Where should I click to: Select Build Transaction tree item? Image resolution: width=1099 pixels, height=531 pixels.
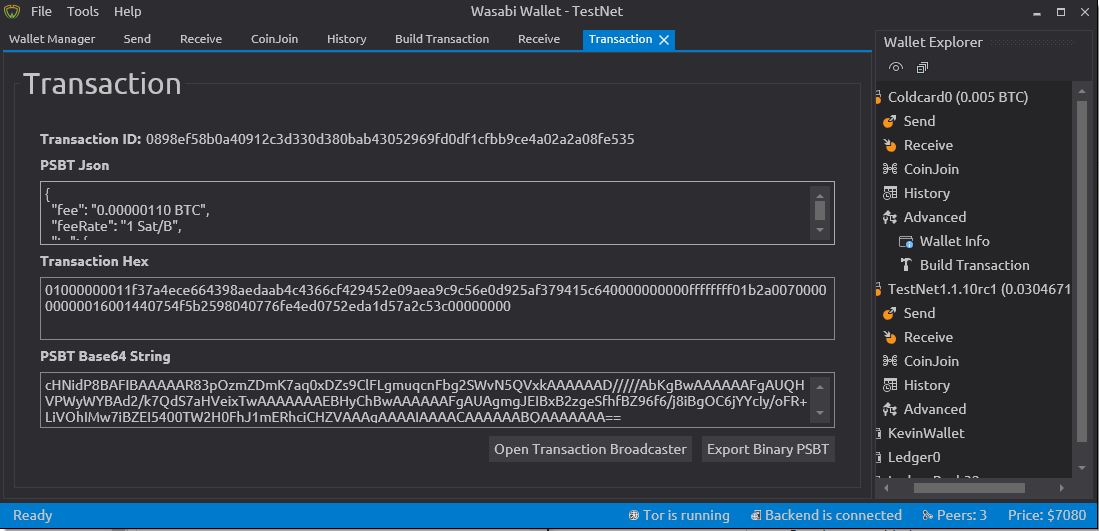974,265
